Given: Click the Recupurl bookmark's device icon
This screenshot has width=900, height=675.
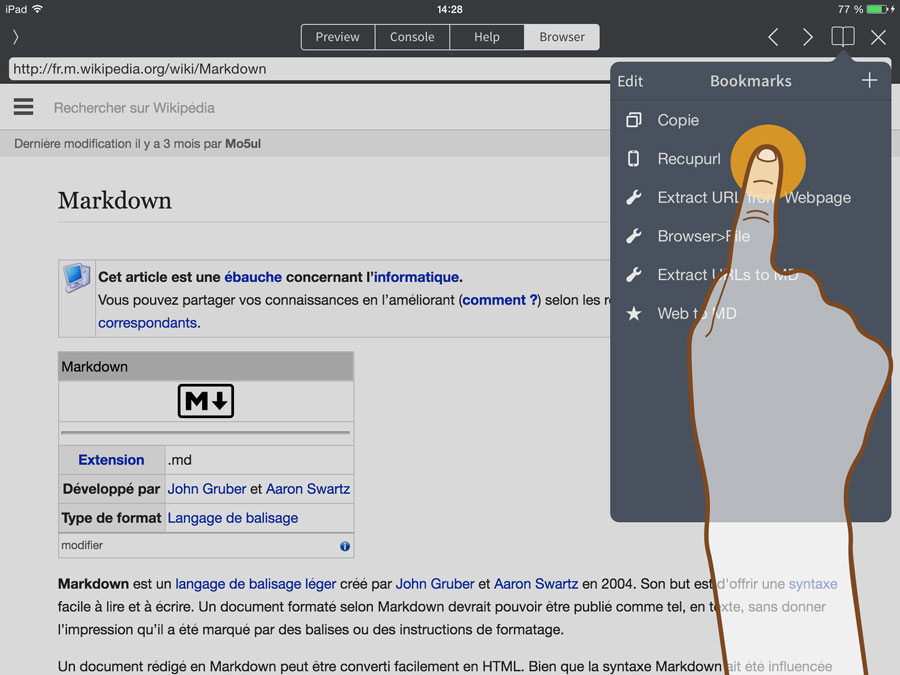Looking at the screenshot, I should pos(634,158).
